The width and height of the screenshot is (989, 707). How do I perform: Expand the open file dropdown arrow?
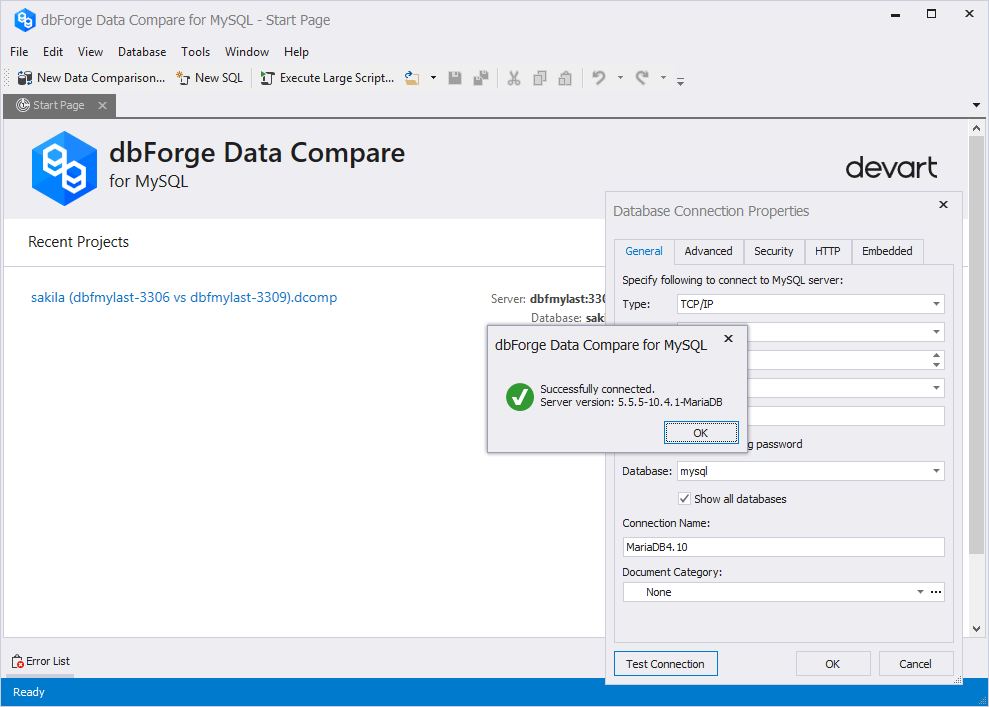pos(433,78)
